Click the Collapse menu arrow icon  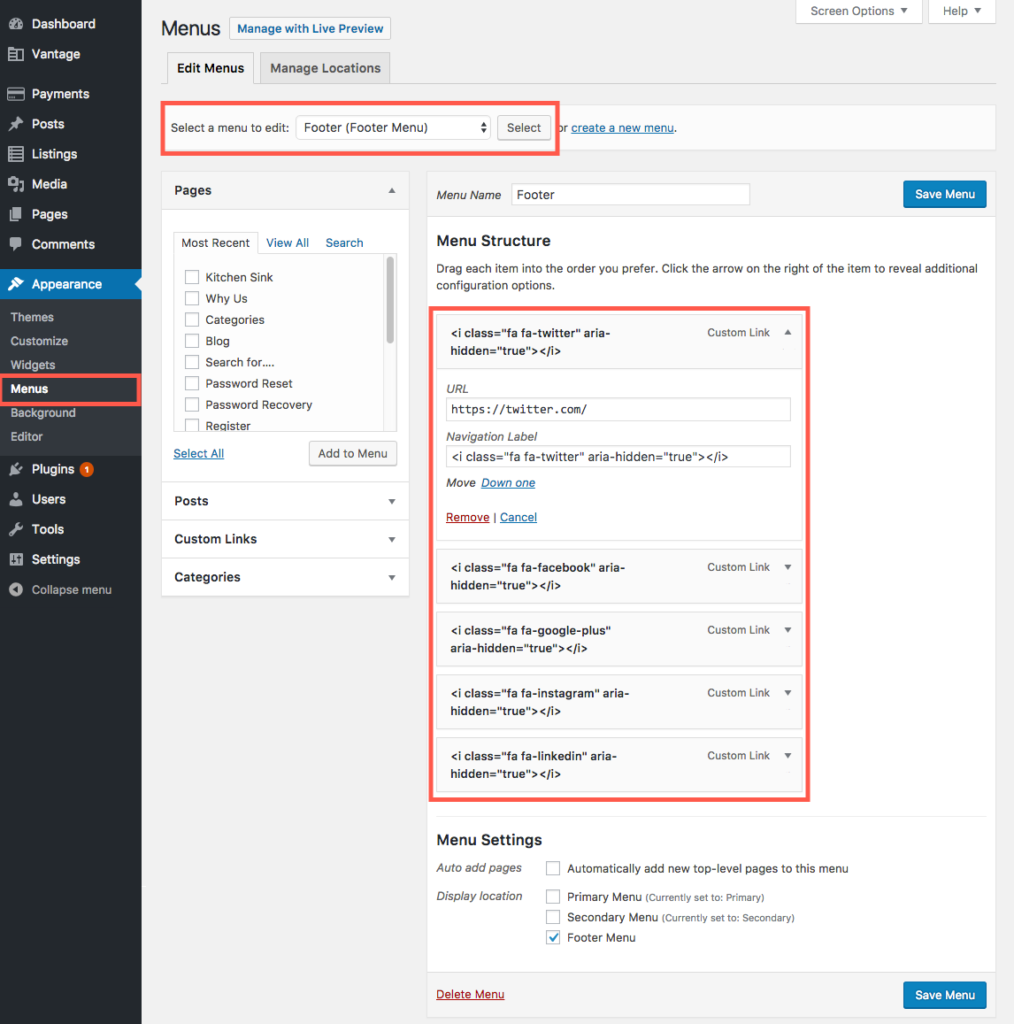coord(17,589)
